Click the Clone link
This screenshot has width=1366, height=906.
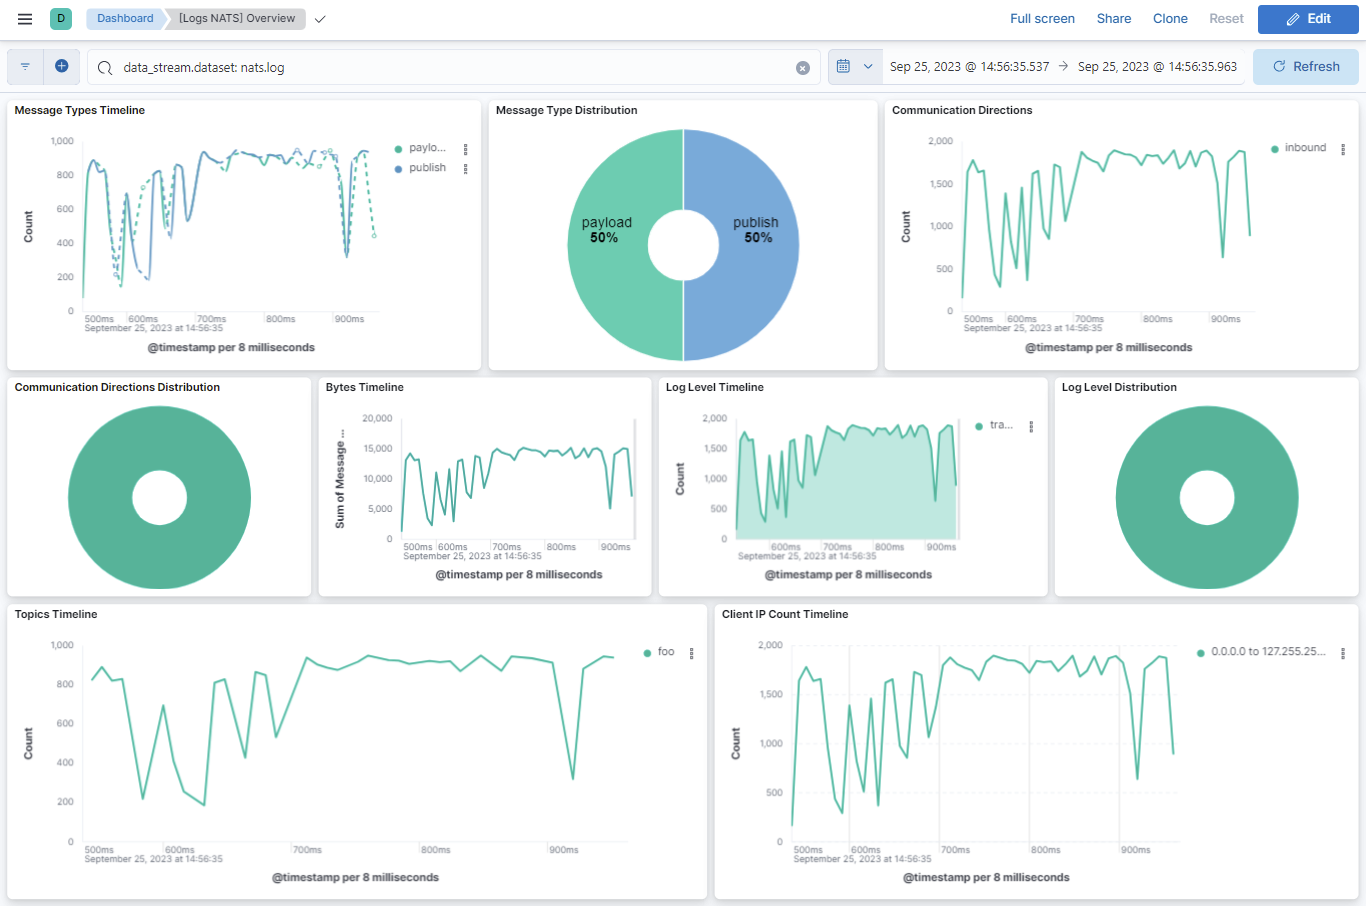point(1170,18)
